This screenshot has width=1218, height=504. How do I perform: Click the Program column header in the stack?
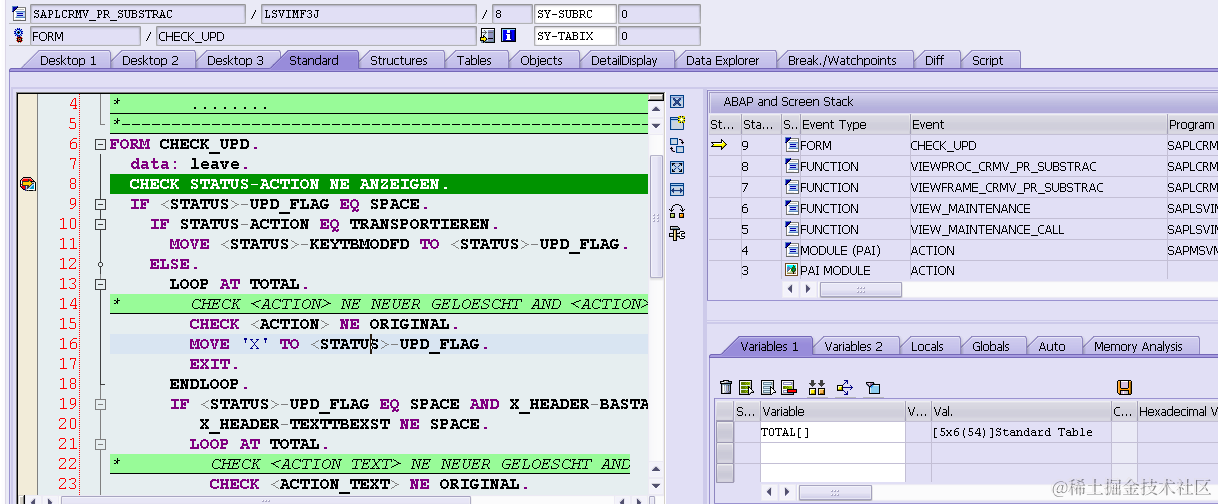(1191, 125)
